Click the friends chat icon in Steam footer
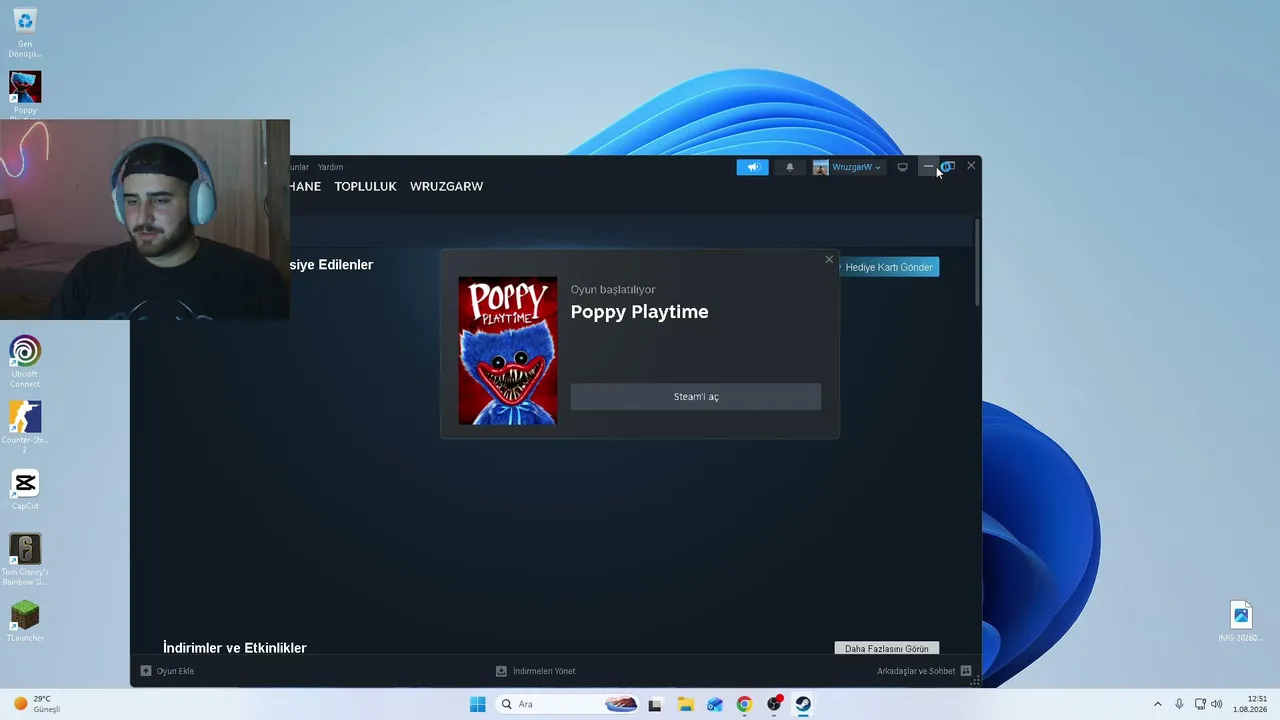 pos(966,671)
